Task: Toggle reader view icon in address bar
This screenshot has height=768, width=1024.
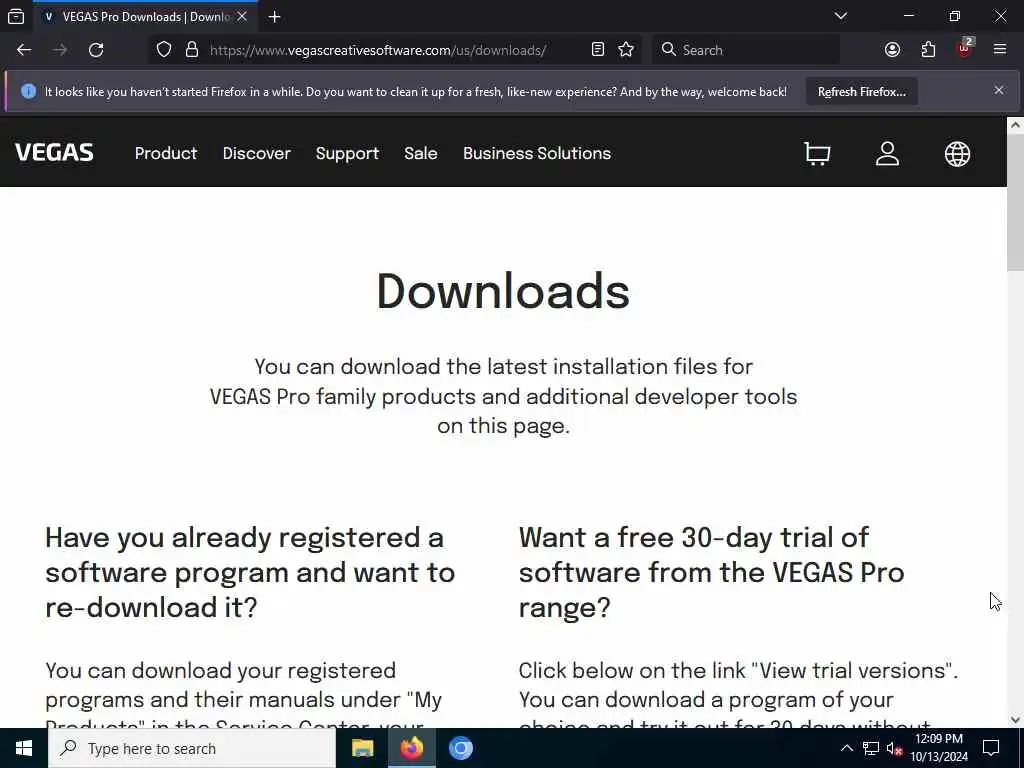Action: coord(598,50)
